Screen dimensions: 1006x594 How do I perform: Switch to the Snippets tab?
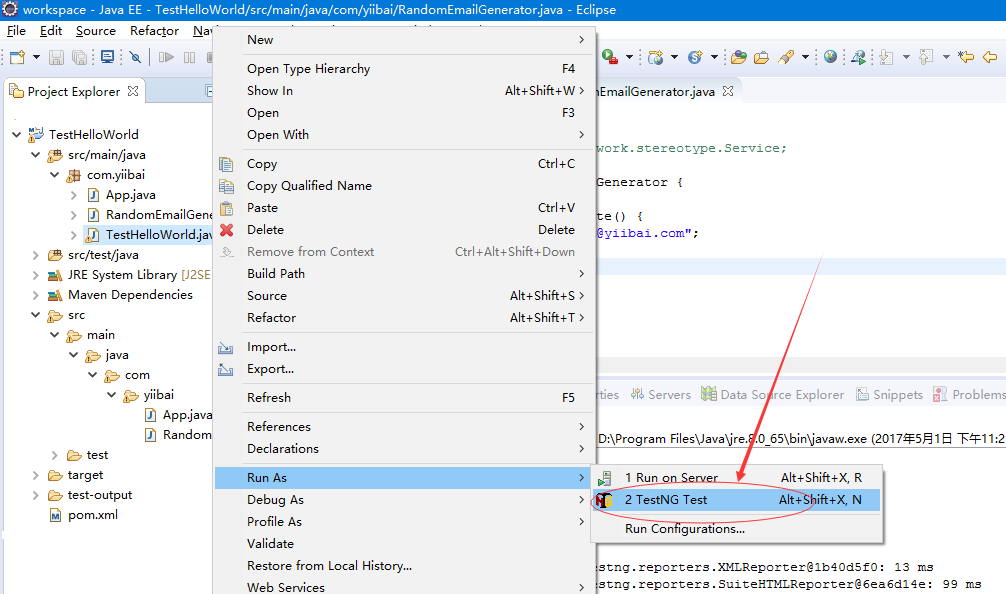(x=889, y=395)
